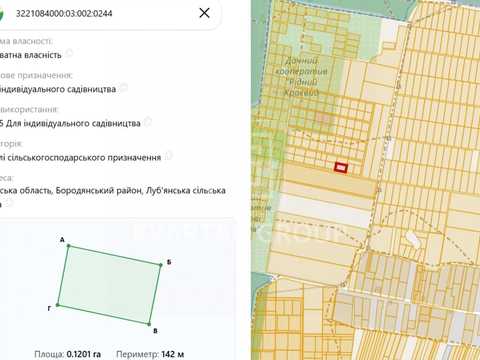The height and width of the screenshot is (360, 480).
Task: Click vertex В of the parcel diagram
Action: point(149,324)
